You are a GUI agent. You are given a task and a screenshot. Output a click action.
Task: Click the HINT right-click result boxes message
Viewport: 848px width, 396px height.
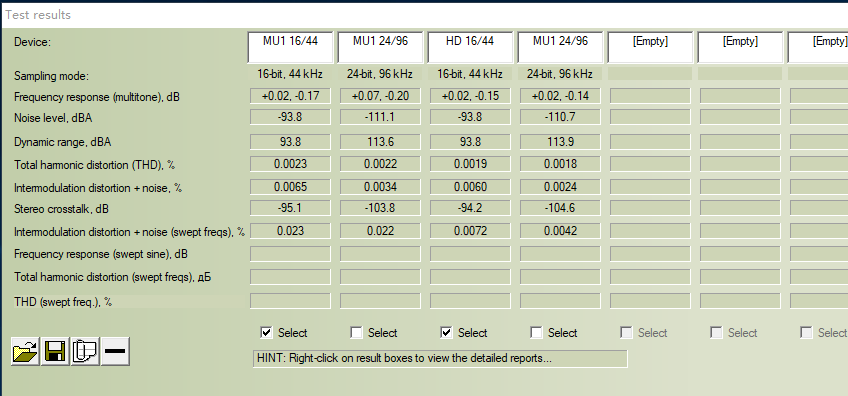pyautogui.click(x=440, y=359)
